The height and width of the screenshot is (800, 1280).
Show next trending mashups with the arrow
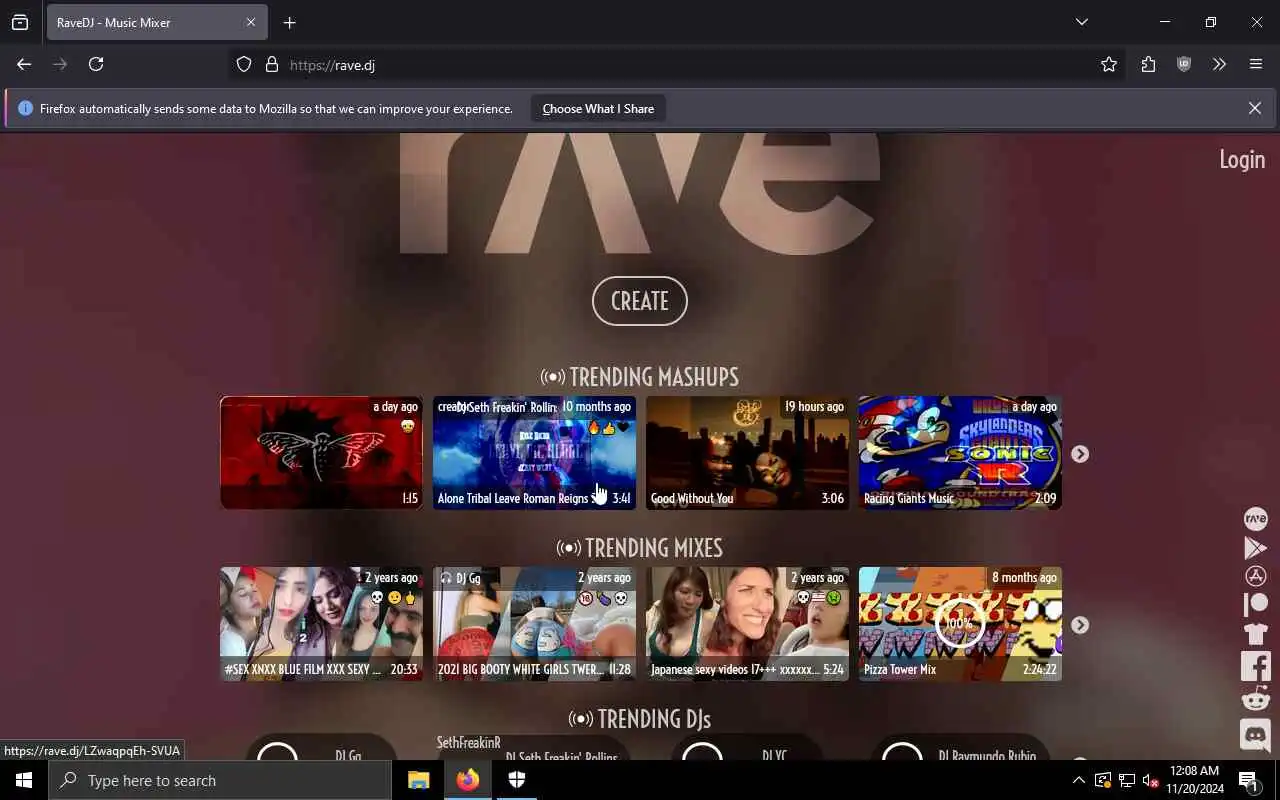pos(1080,454)
